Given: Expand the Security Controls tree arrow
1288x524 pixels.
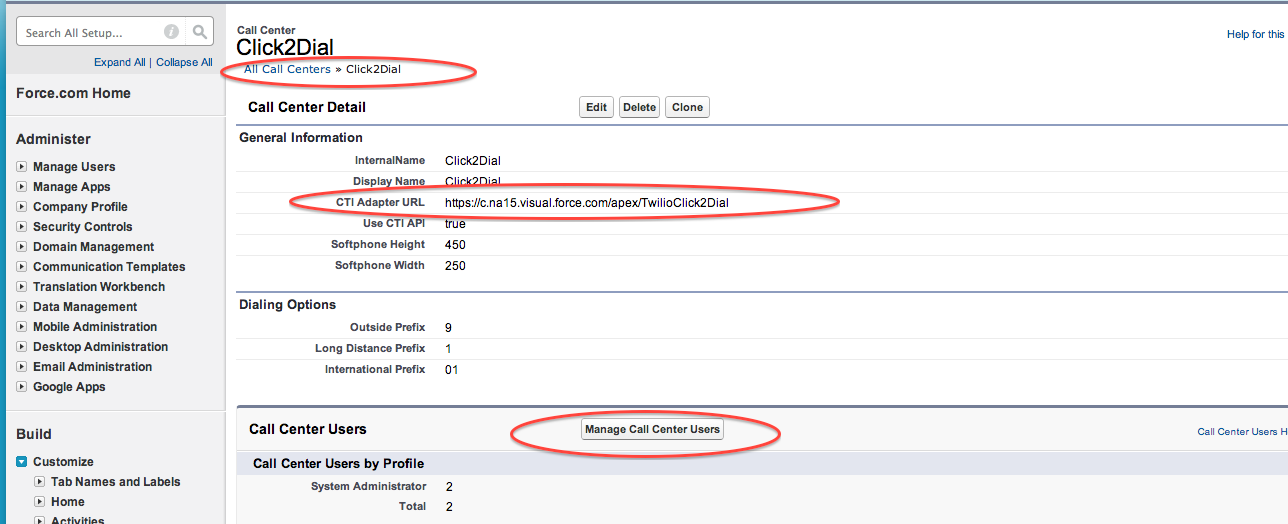Looking at the screenshot, I should click(x=22, y=227).
